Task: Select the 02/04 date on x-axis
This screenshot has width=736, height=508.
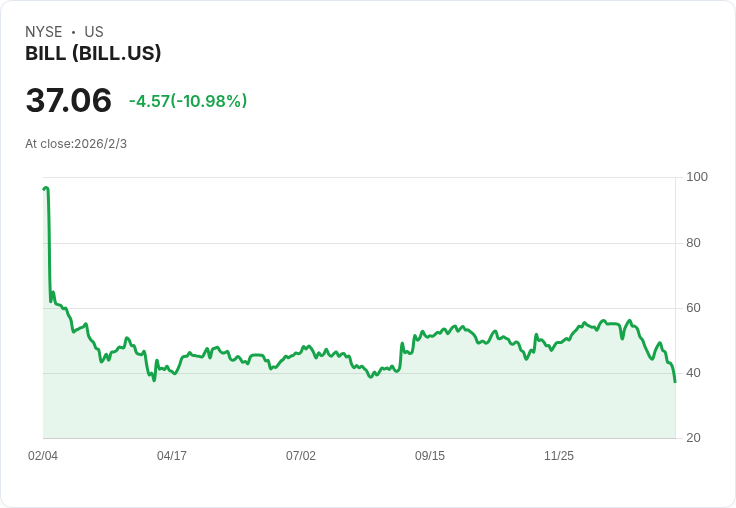Action: coord(43,456)
